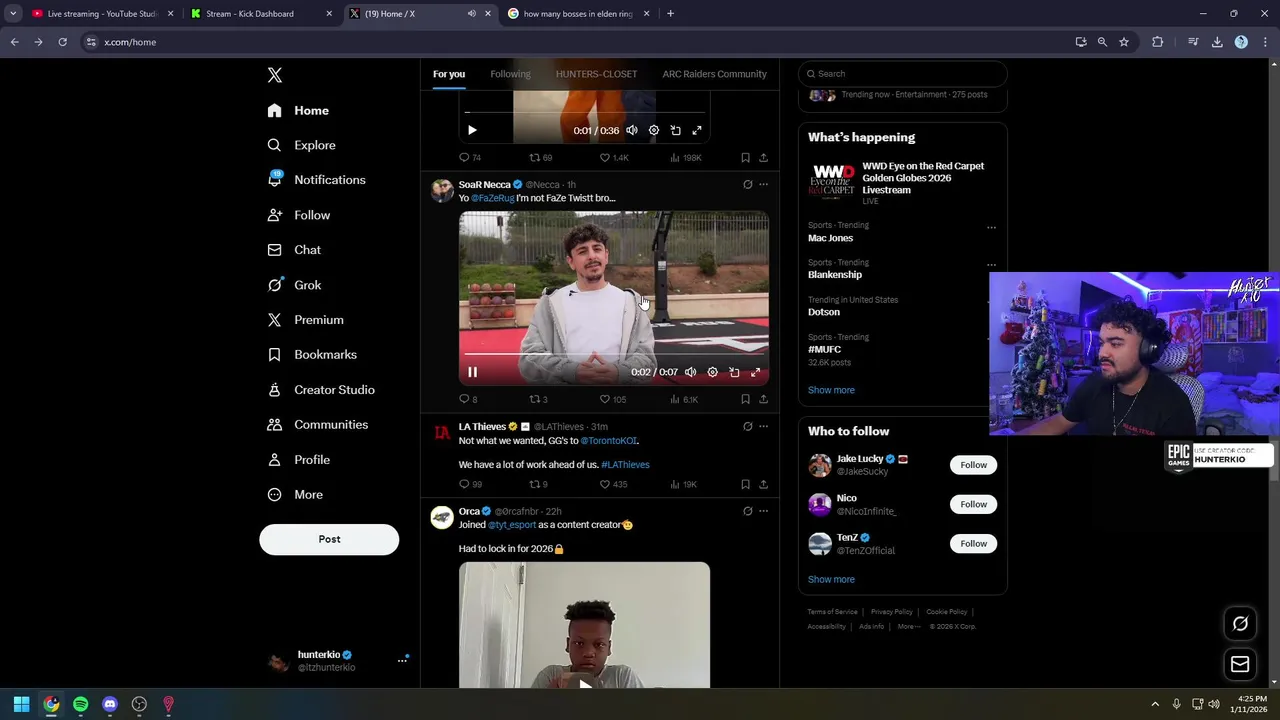The height and width of the screenshot is (720, 1280).
Task: Open account options beside hunterkio
Action: 402,660
